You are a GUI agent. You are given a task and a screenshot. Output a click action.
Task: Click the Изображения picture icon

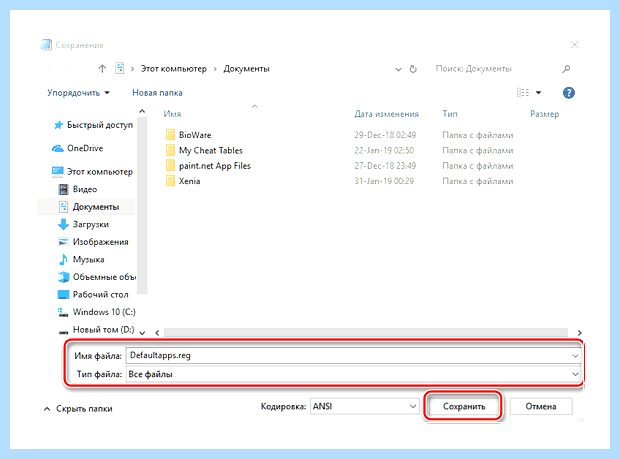pyautogui.click(x=63, y=242)
